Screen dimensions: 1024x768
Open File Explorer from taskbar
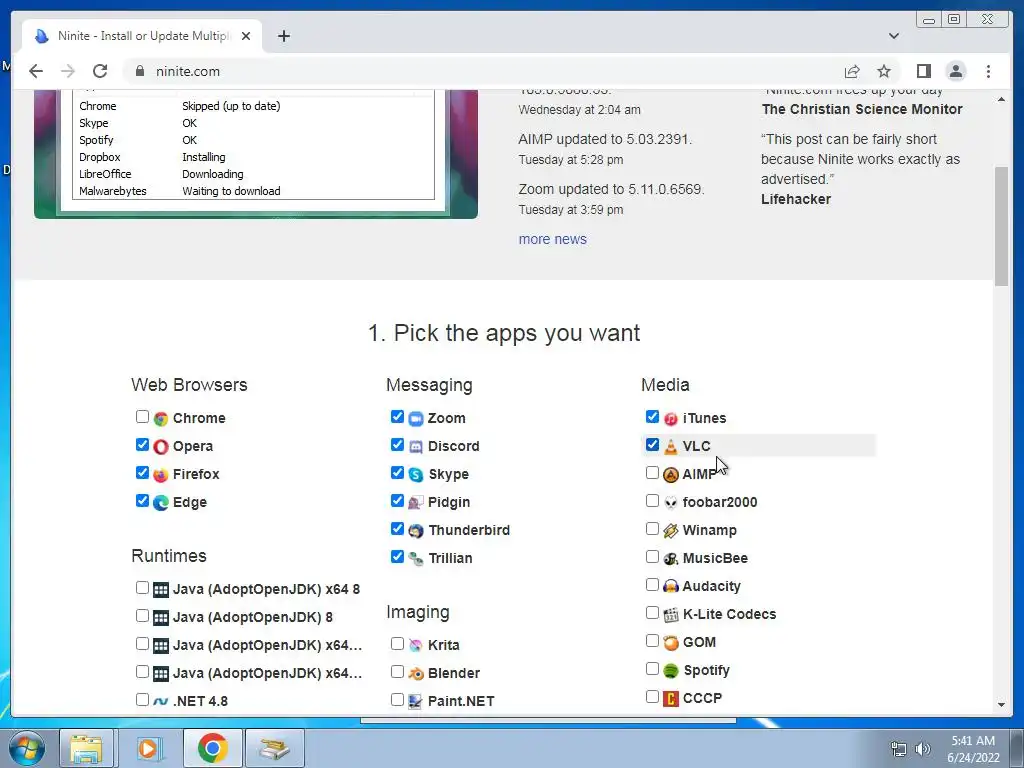tap(86, 748)
